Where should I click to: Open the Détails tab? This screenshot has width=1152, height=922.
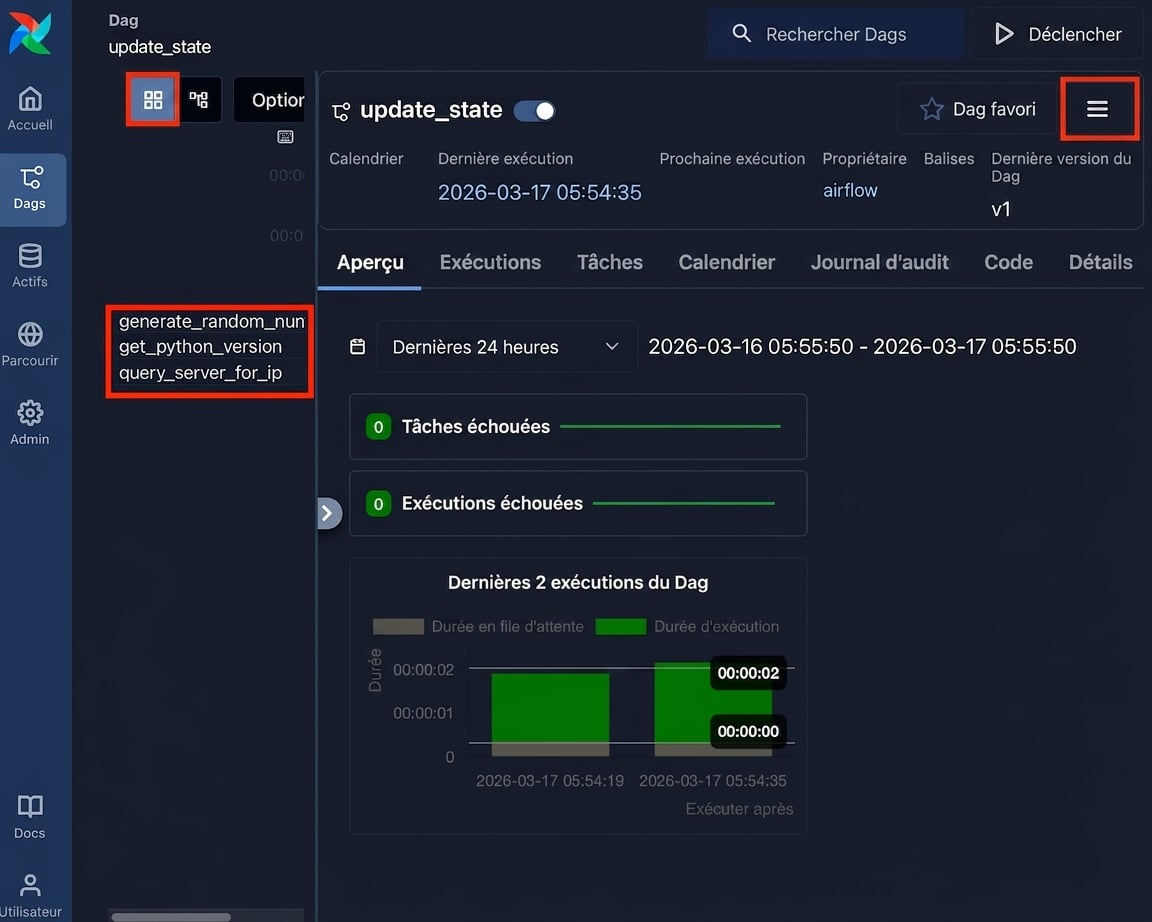point(1100,262)
